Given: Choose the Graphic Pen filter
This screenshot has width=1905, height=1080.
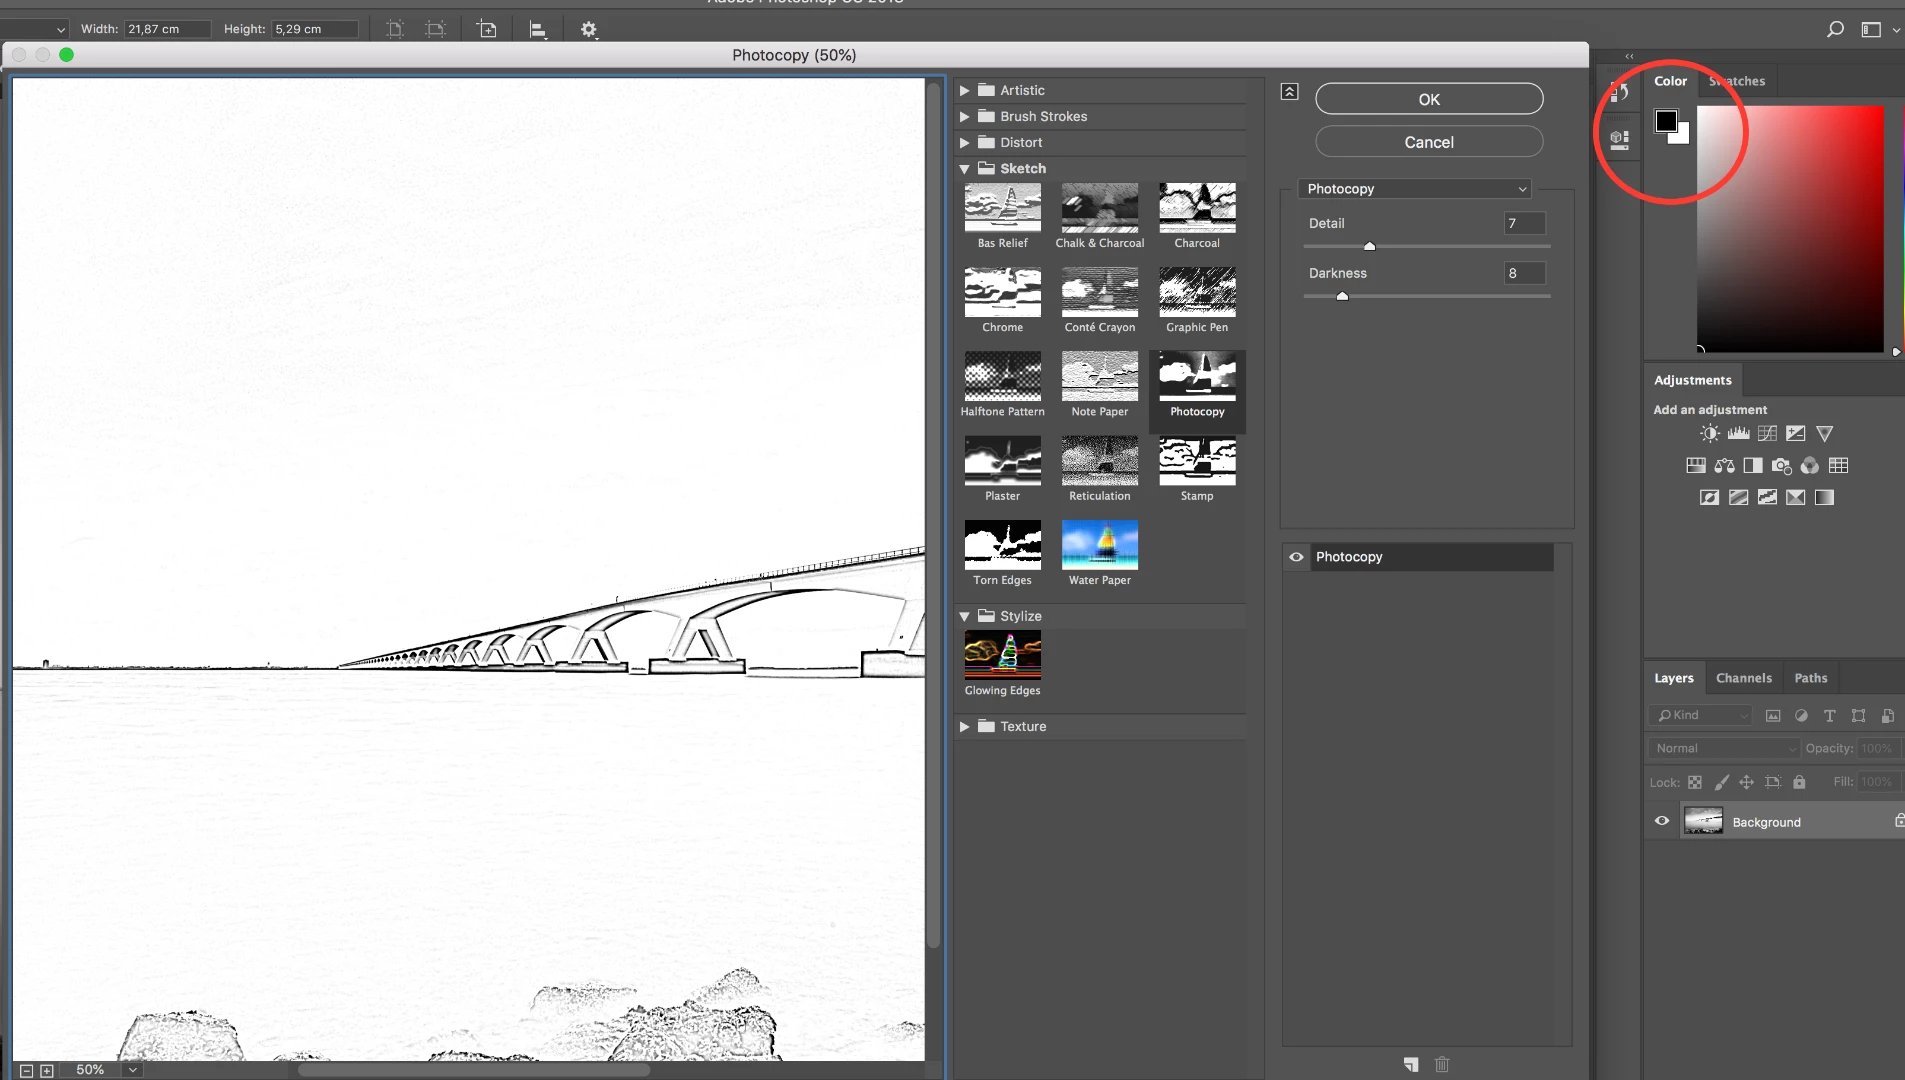Looking at the screenshot, I should (1197, 292).
